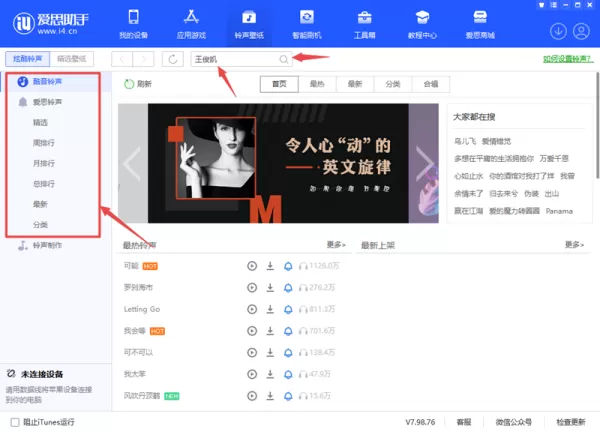The width and height of the screenshot is (600, 432).
Task: Go back with the left arrow button
Action: pos(122,59)
